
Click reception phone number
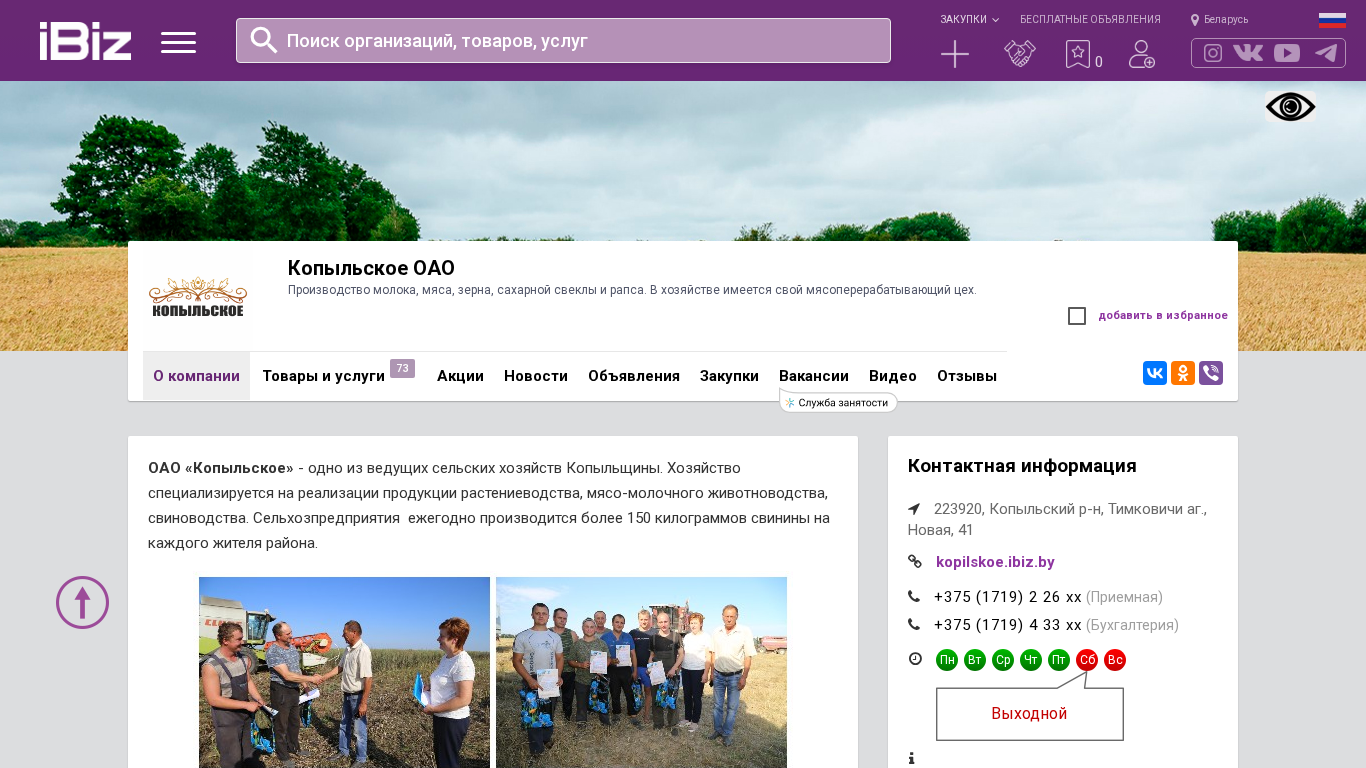click(x=1008, y=597)
